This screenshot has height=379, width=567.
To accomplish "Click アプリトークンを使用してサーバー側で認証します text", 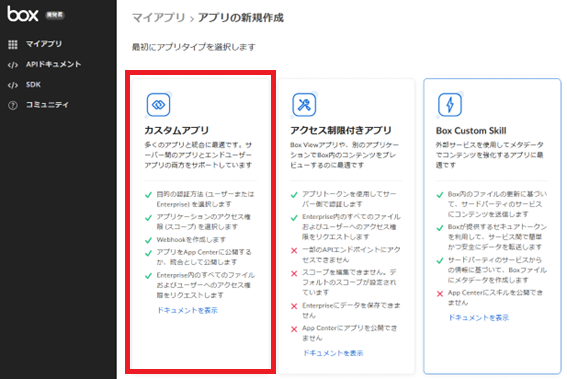I will coord(349,199).
